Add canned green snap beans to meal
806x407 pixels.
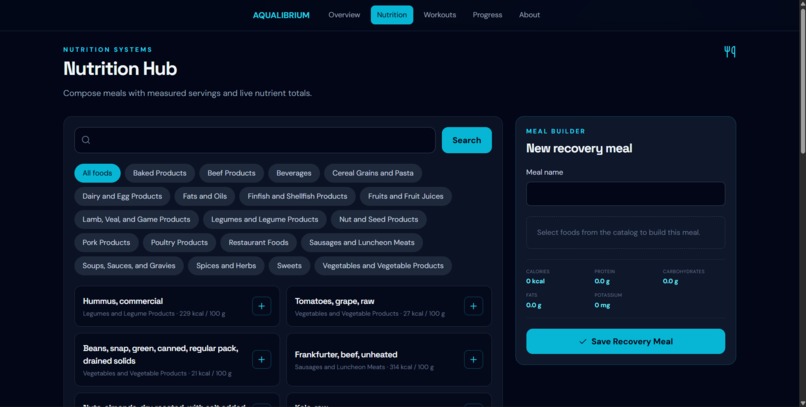pos(261,360)
